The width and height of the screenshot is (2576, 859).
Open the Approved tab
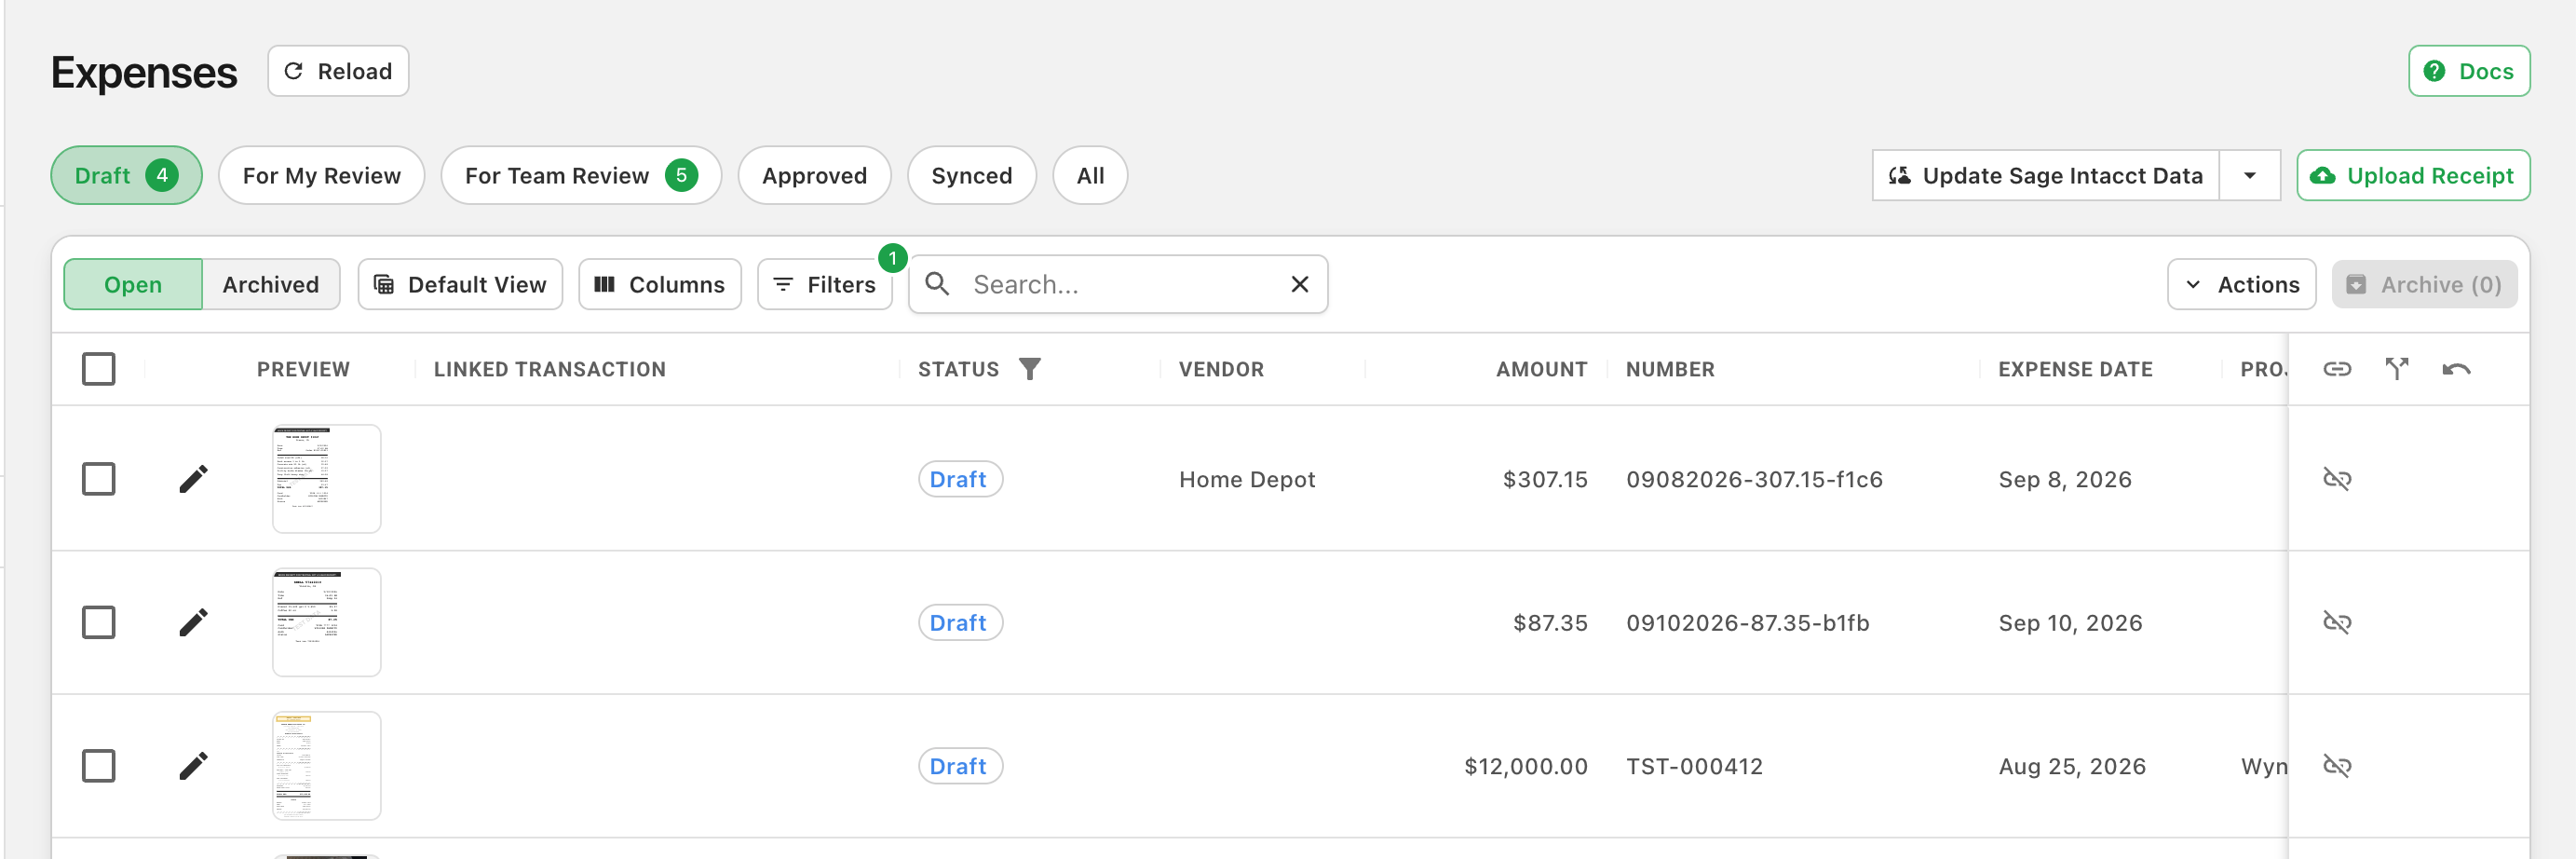click(x=814, y=176)
